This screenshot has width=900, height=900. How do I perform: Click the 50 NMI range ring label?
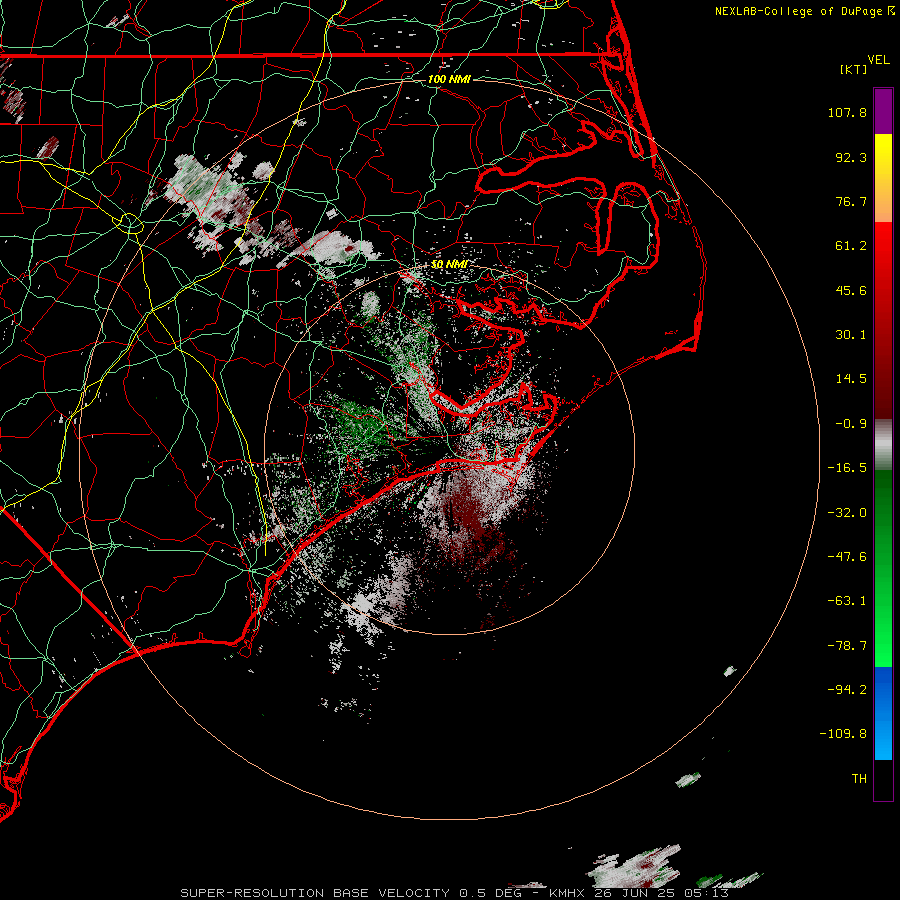pyautogui.click(x=449, y=264)
